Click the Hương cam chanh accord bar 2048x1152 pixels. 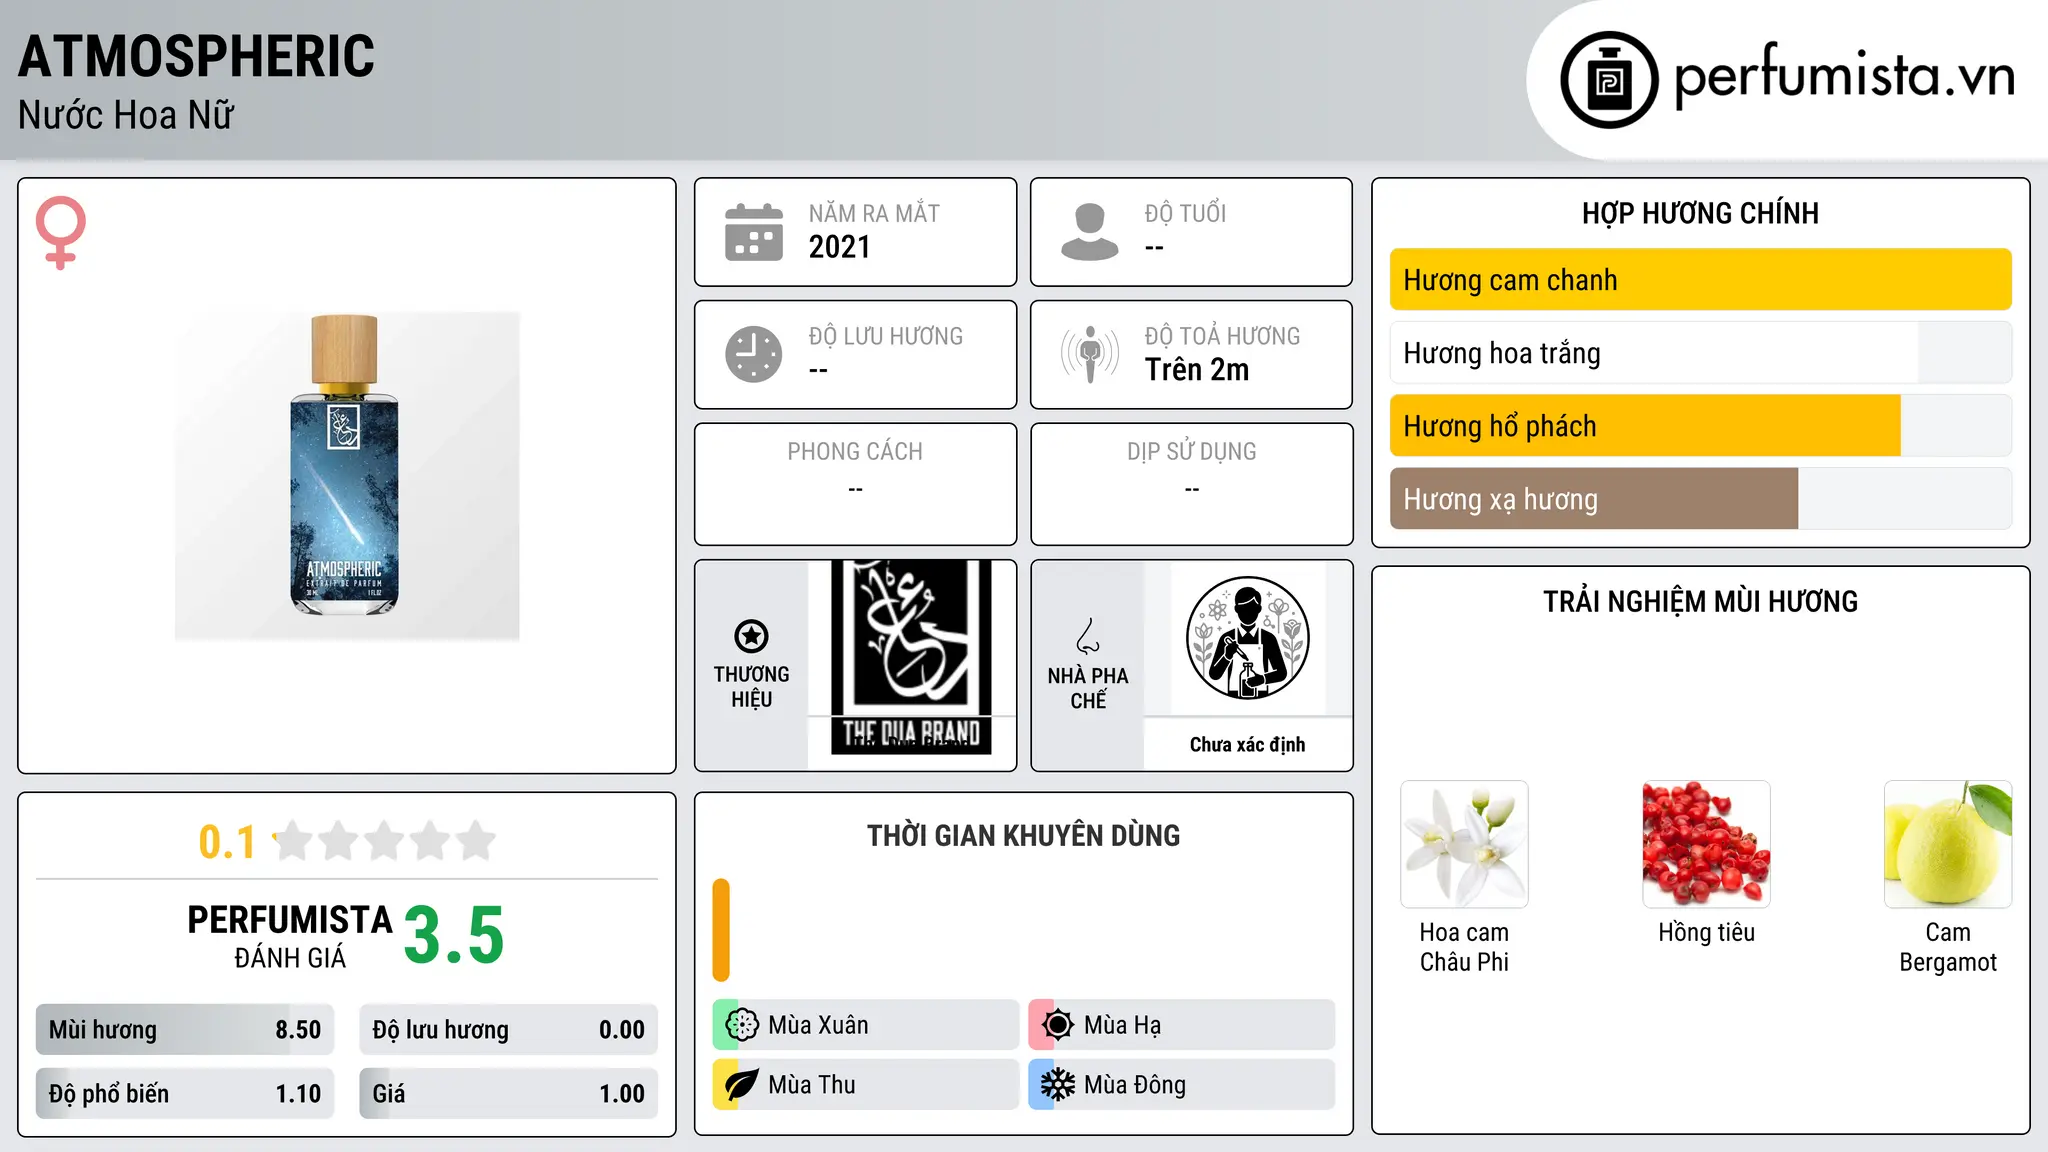tap(1701, 280)
